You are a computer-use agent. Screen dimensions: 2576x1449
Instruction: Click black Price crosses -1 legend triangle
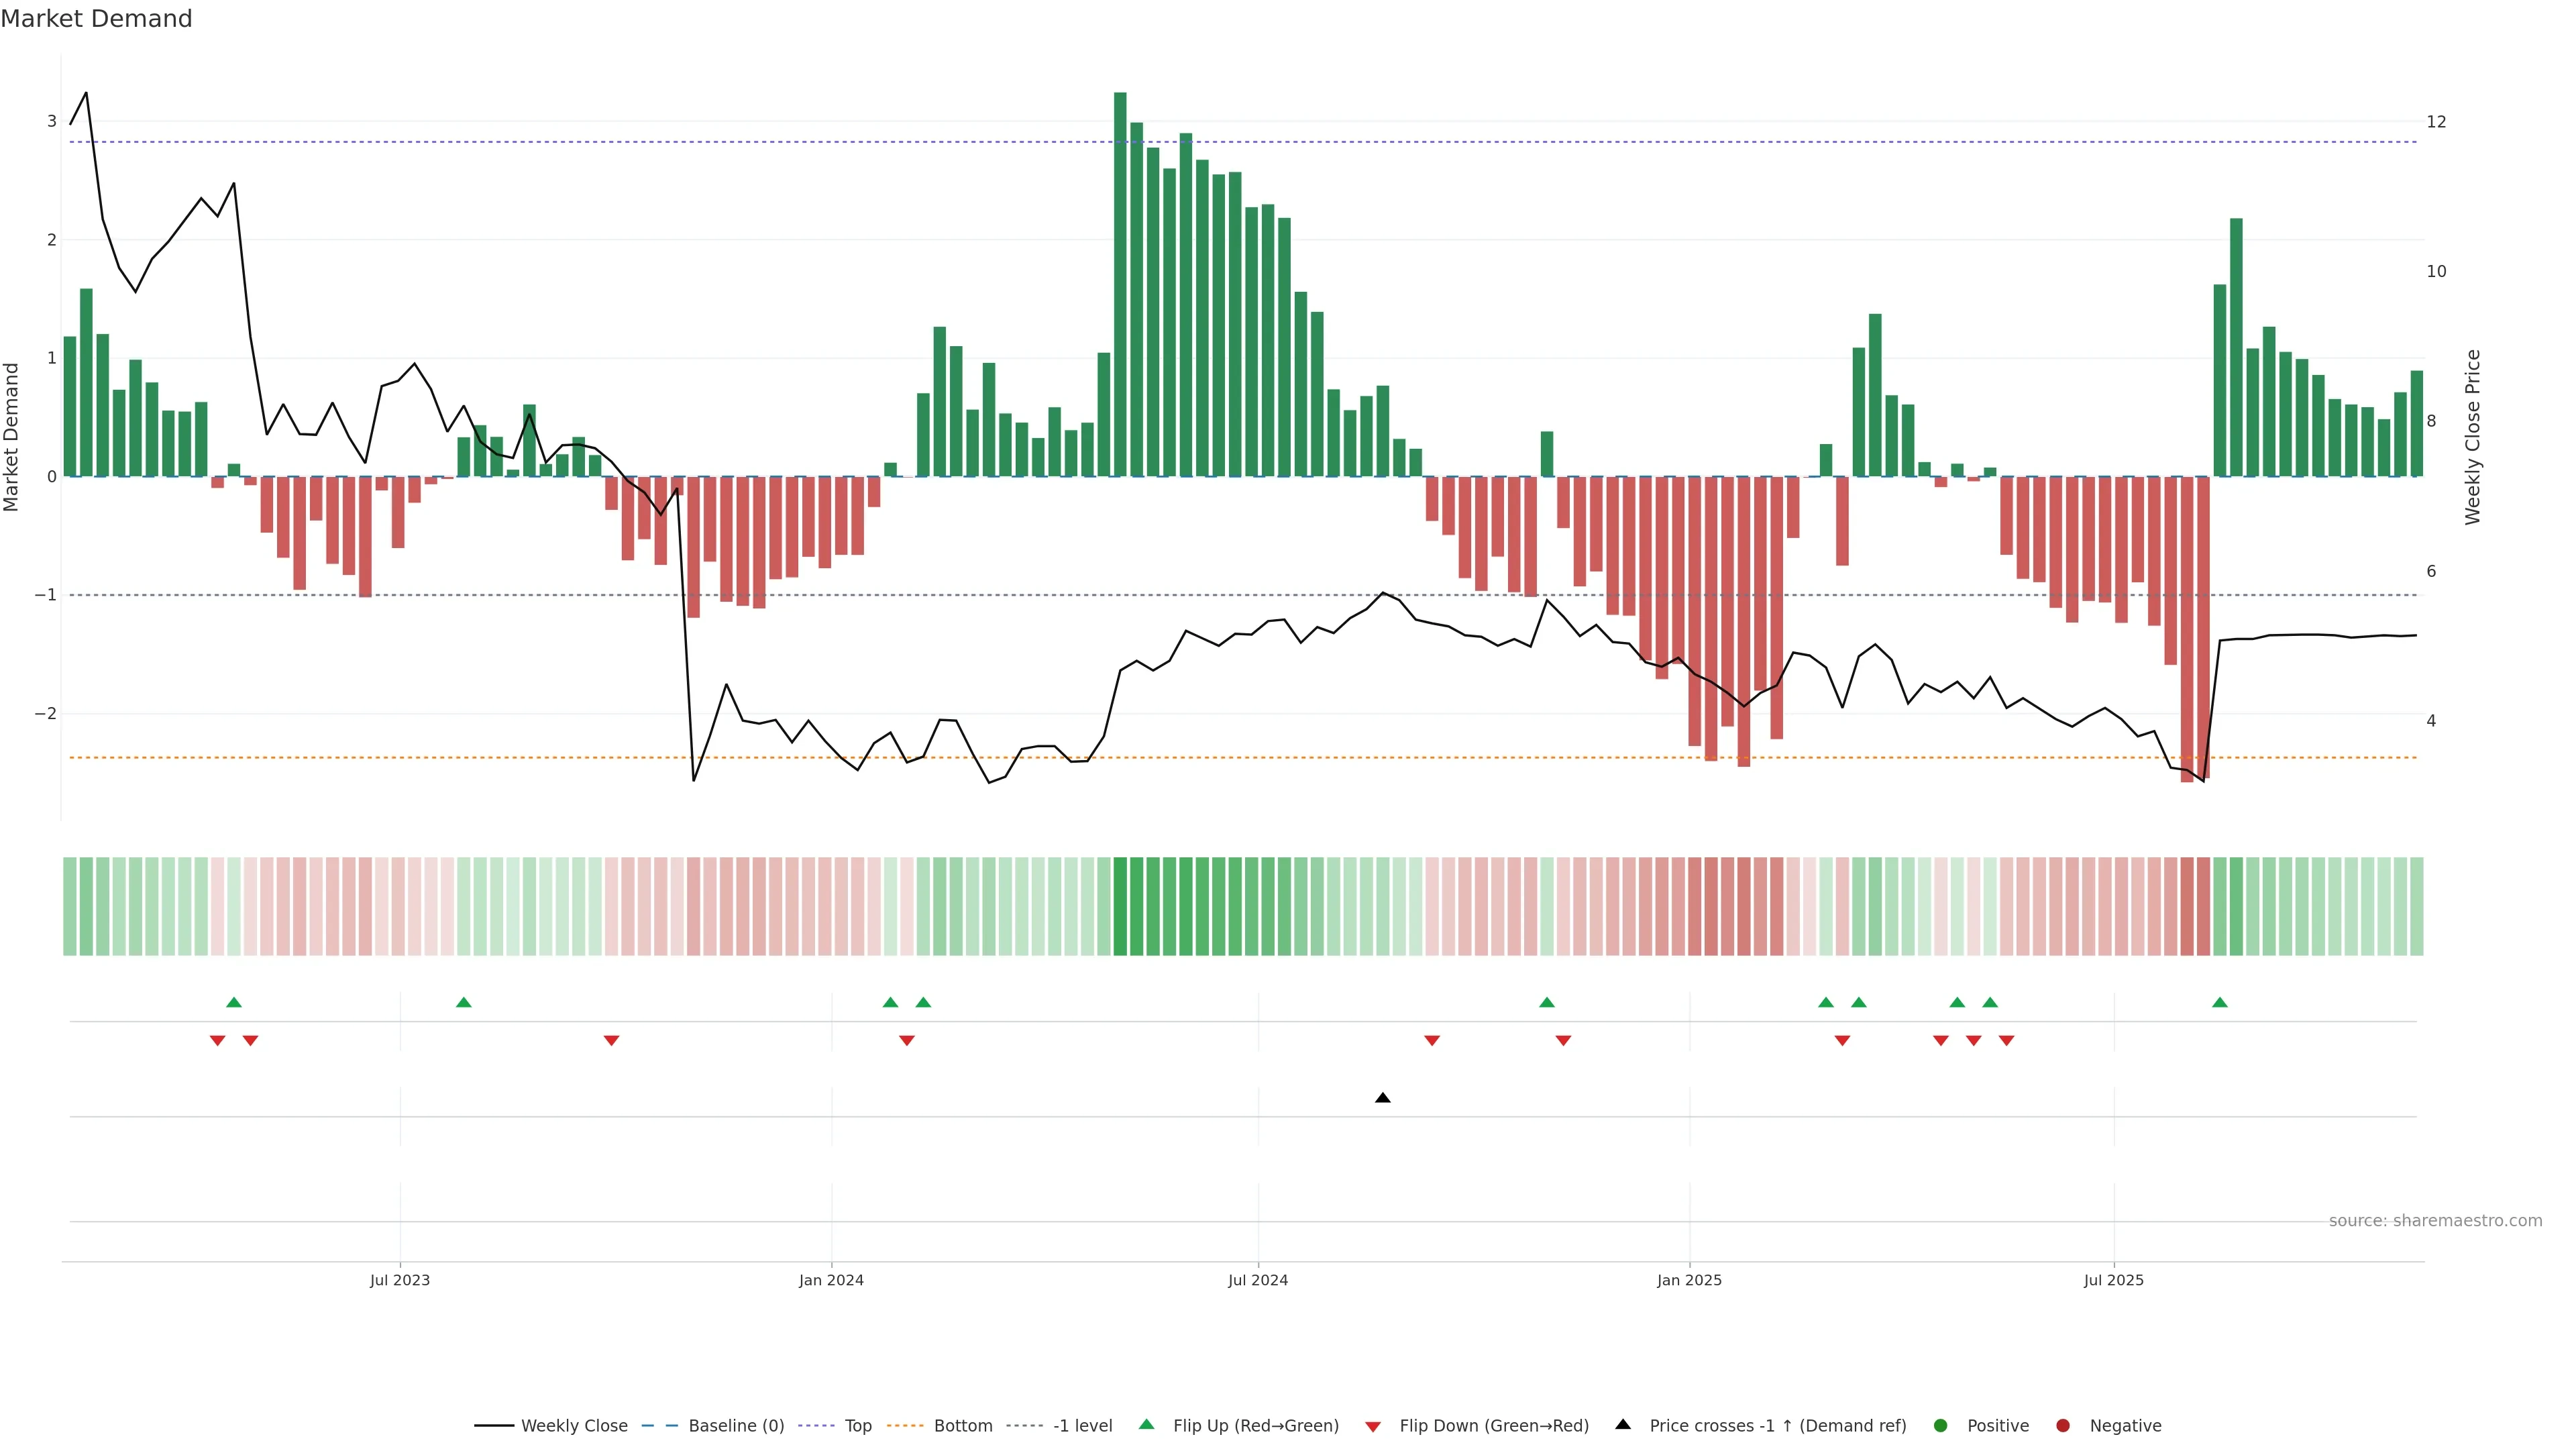[x=1623, y=1425]
